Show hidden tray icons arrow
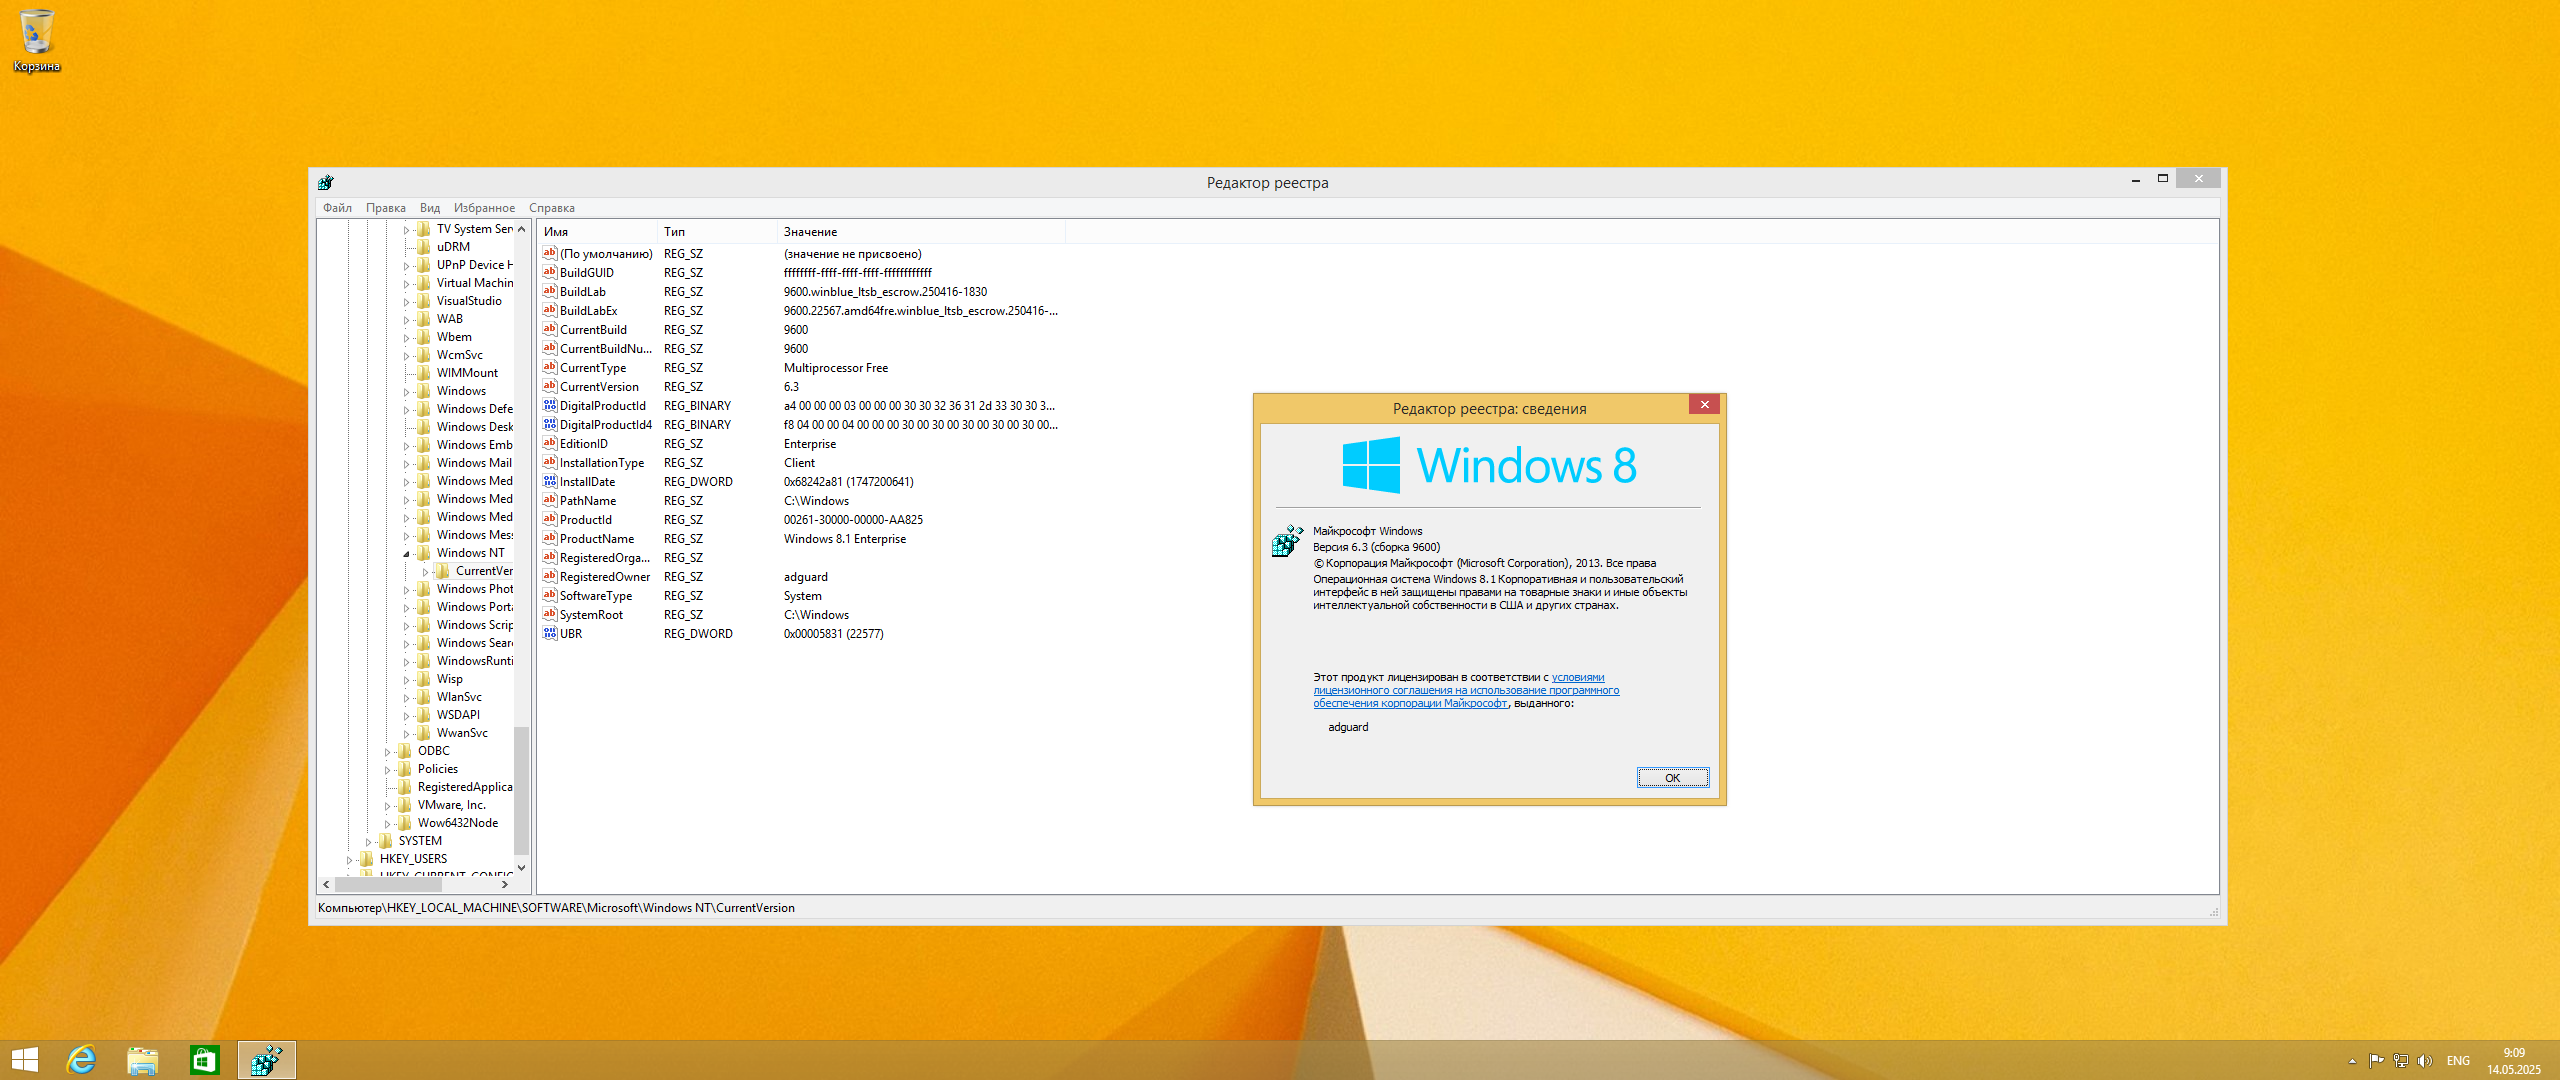The width and height of the screenshot is (2560, 1080). [x=2352, y=1061]
